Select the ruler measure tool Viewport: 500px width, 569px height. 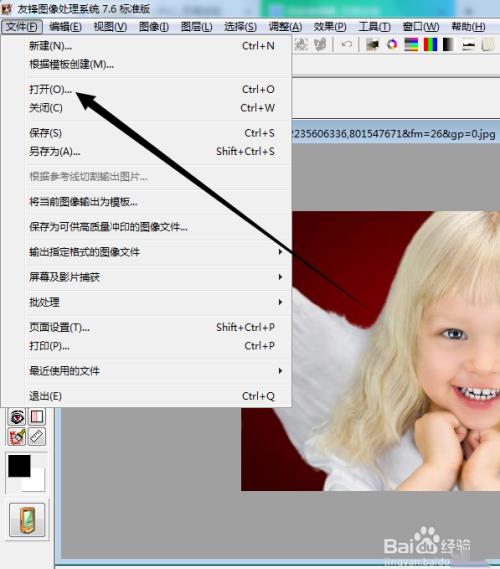37,437
